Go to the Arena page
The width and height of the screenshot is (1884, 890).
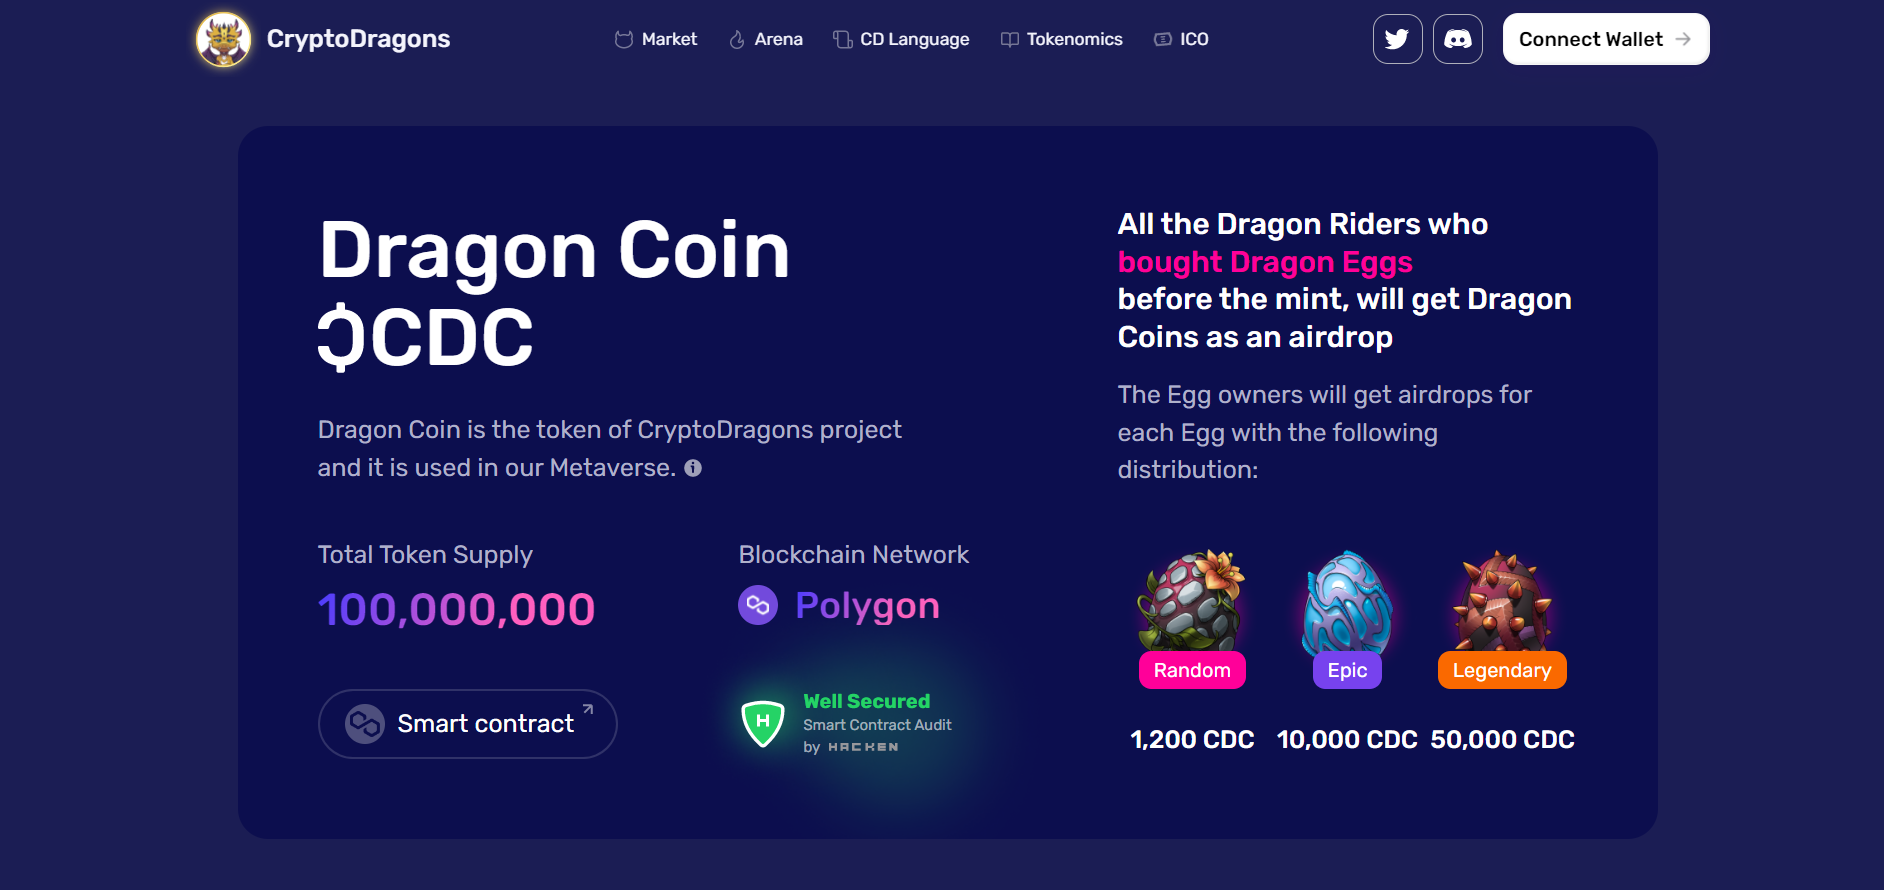(766, 40)
